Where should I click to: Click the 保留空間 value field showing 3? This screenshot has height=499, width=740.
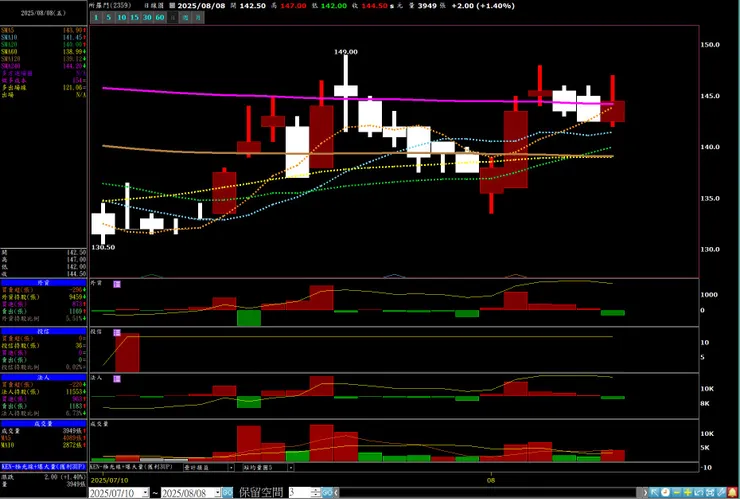300,492
